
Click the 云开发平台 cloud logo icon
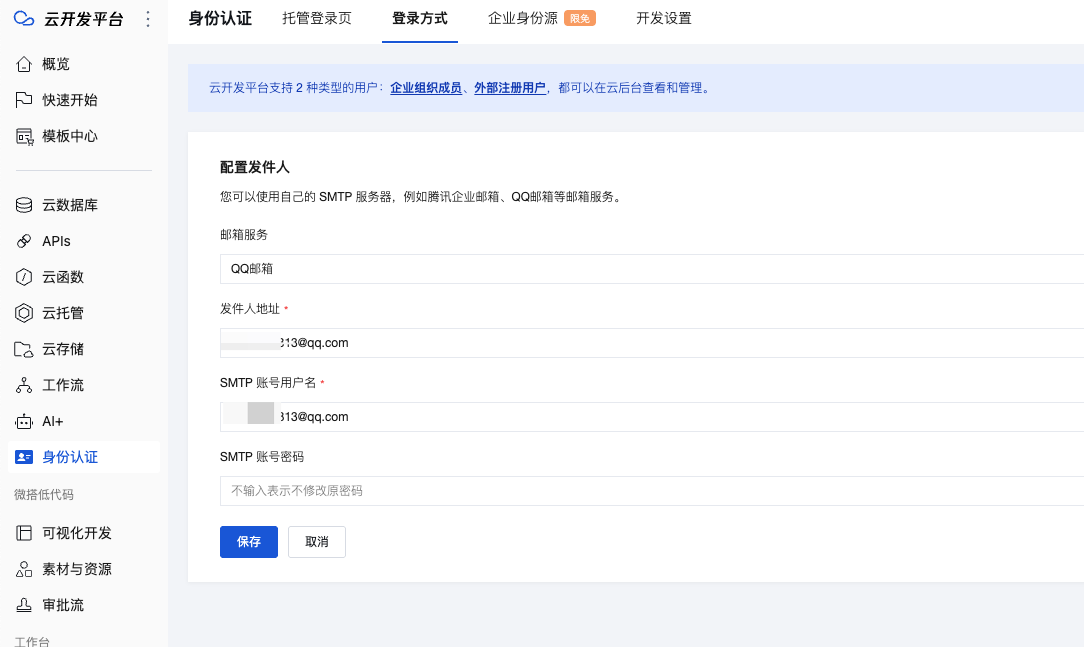(x=25, y=19)
